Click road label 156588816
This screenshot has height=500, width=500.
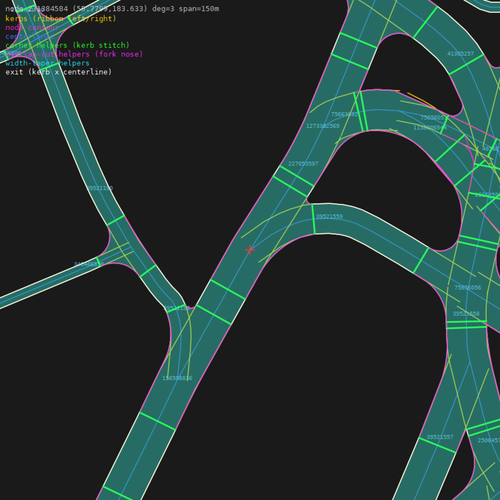pyautogui.click(x=177, y=378)
